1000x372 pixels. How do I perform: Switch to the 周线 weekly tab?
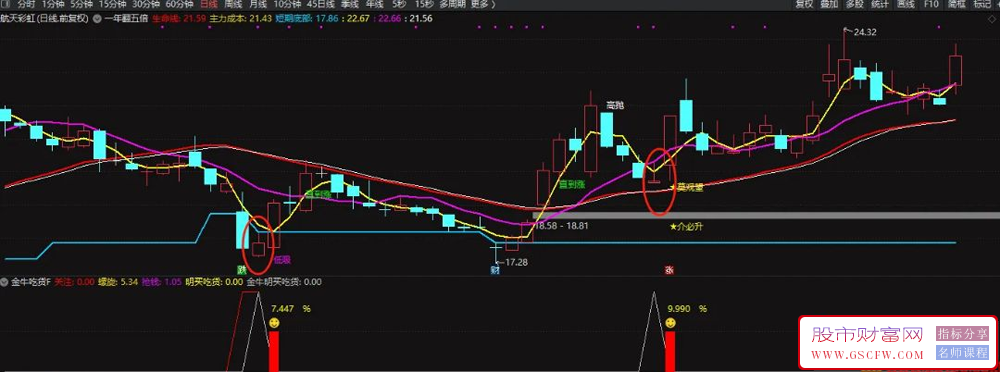[x=233, y=4]
